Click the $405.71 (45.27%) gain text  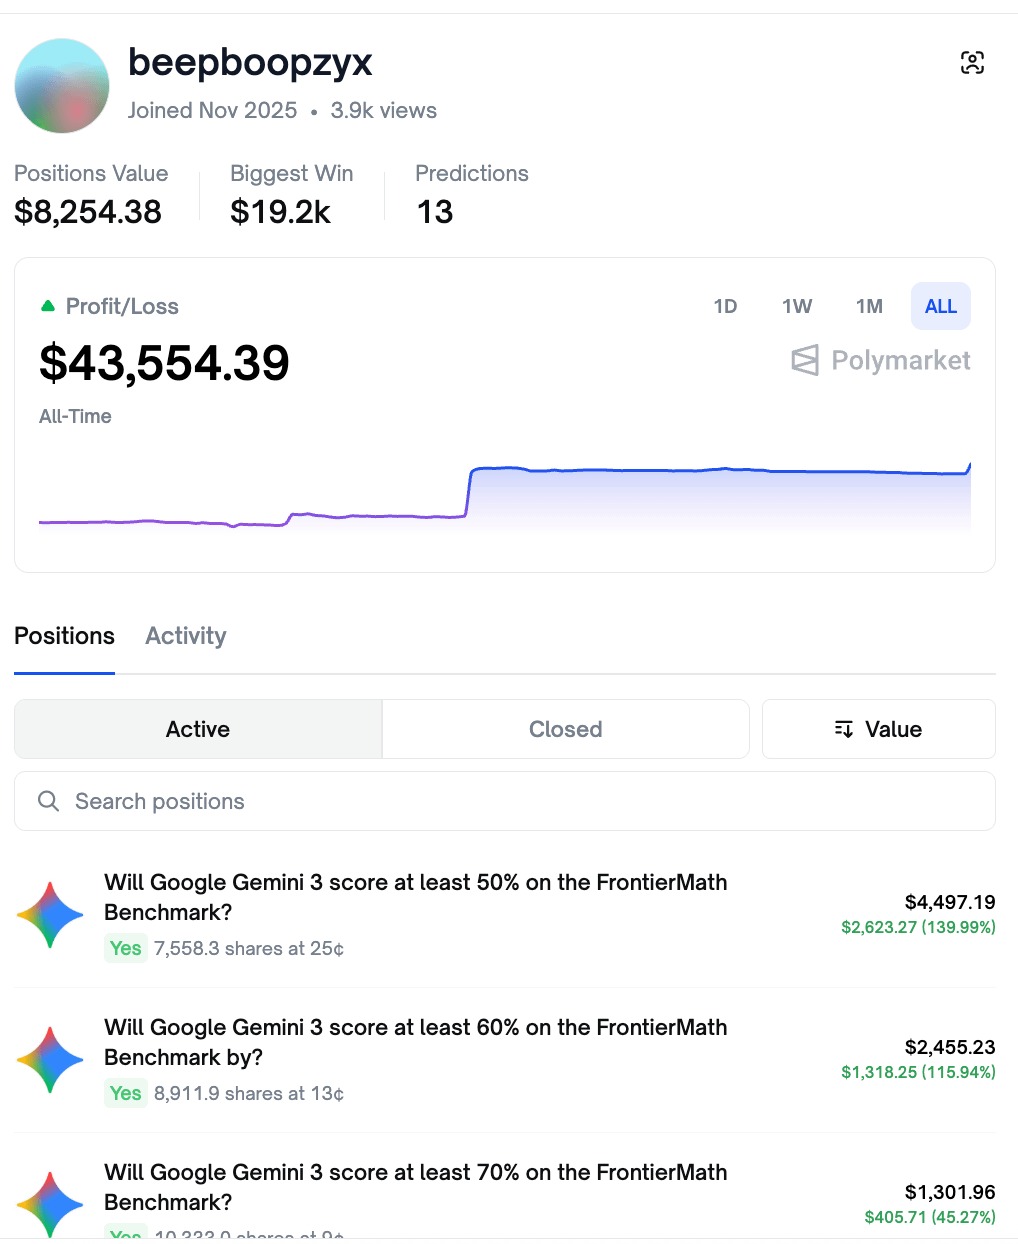pyautogui.click(x=930, y=1217)
